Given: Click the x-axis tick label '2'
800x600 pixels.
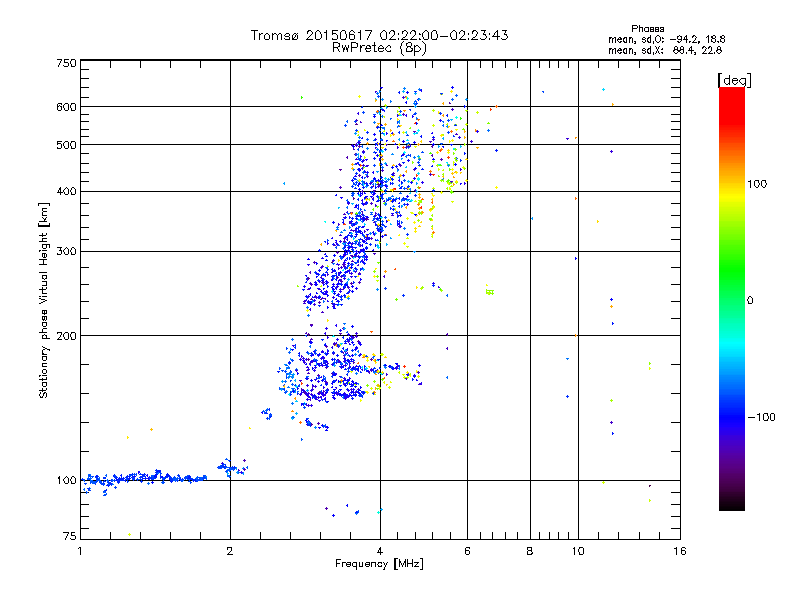Looking at the screenshot, I should pos(230,551).
